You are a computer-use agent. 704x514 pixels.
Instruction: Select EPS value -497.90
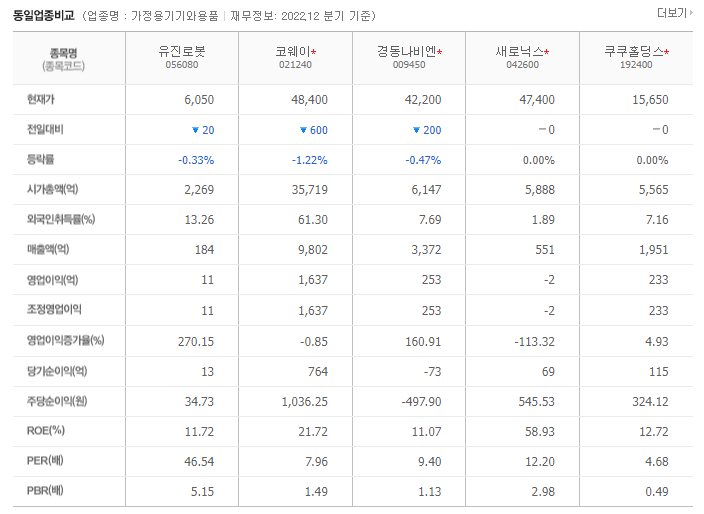[422, 402]
